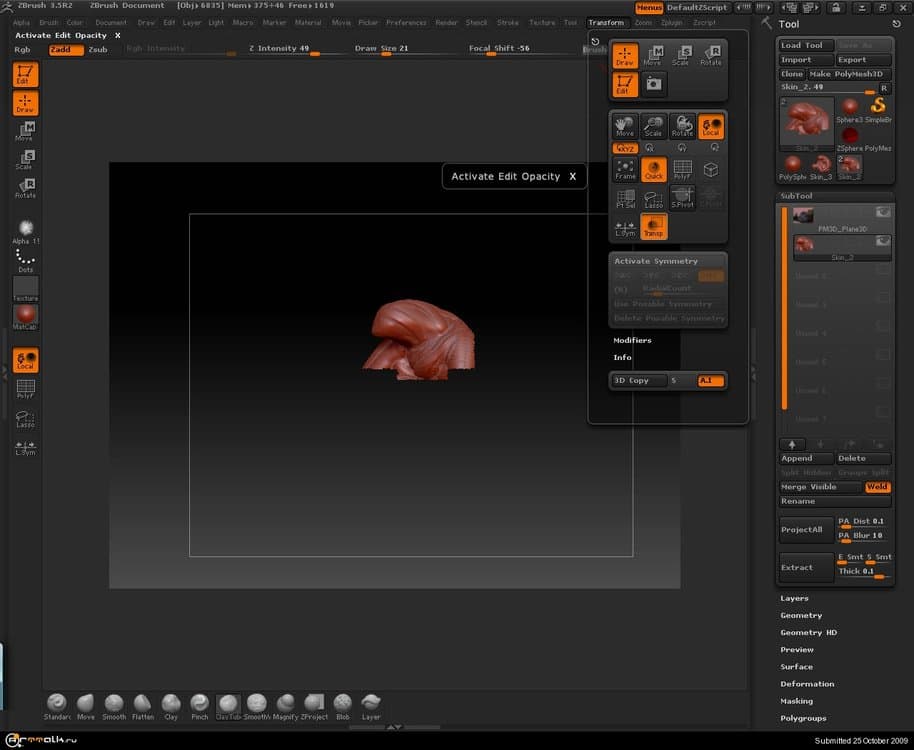This screenshot has height=750, width=914.
Task: Toggle visibility eye of PM3D_Plane3D subtool
Action: point(882,212)
